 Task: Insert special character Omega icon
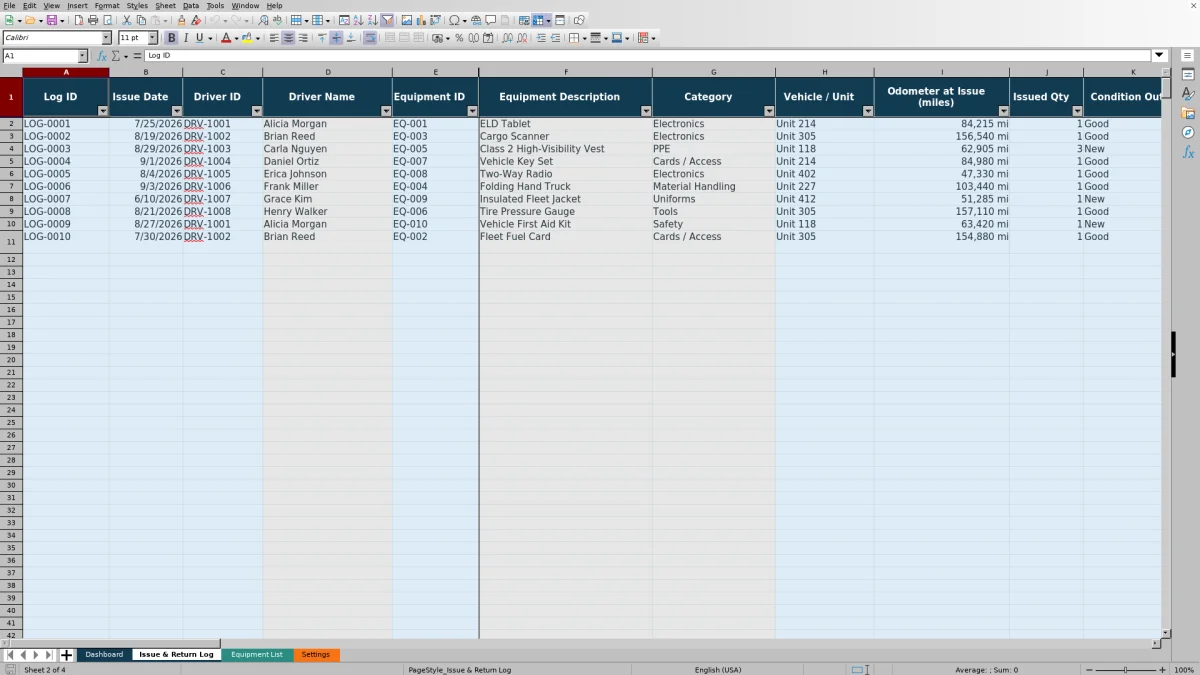coord(454,20)
